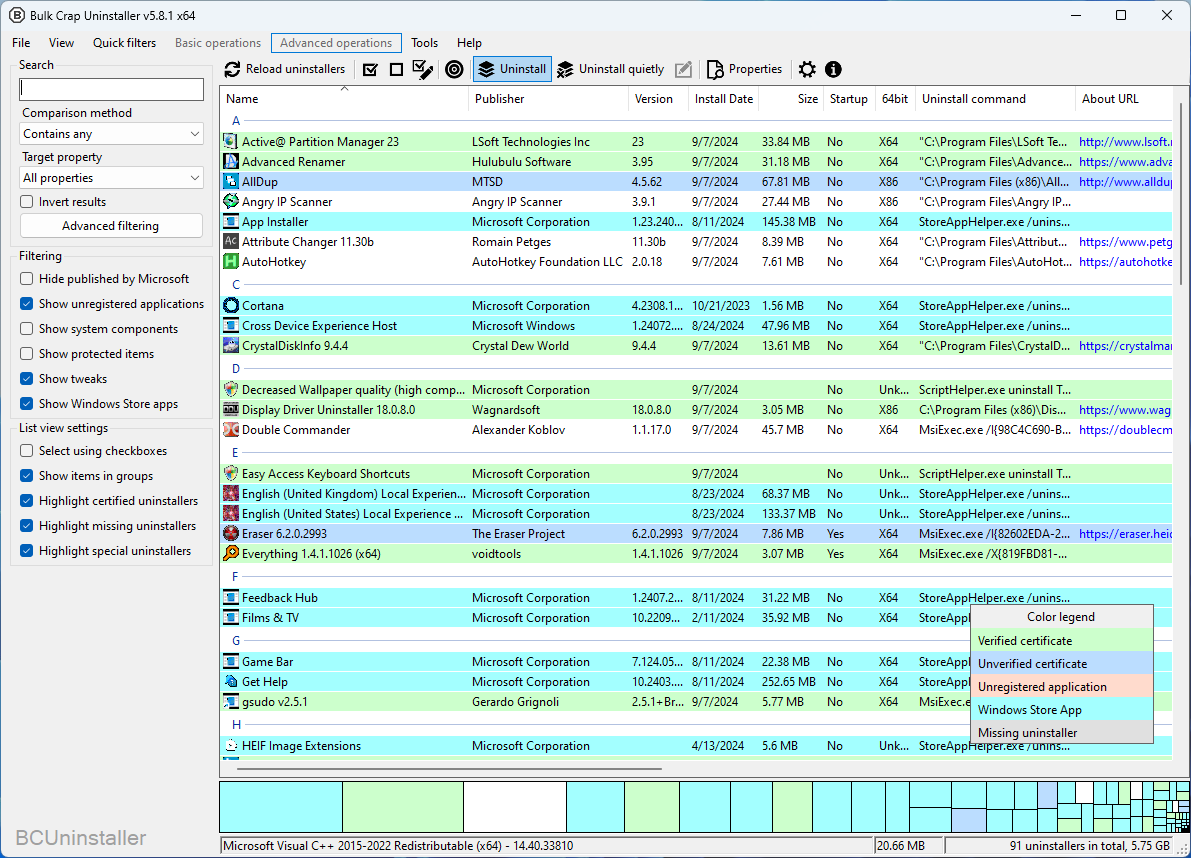Open the Target property dropdown

[x=112, y=178]
